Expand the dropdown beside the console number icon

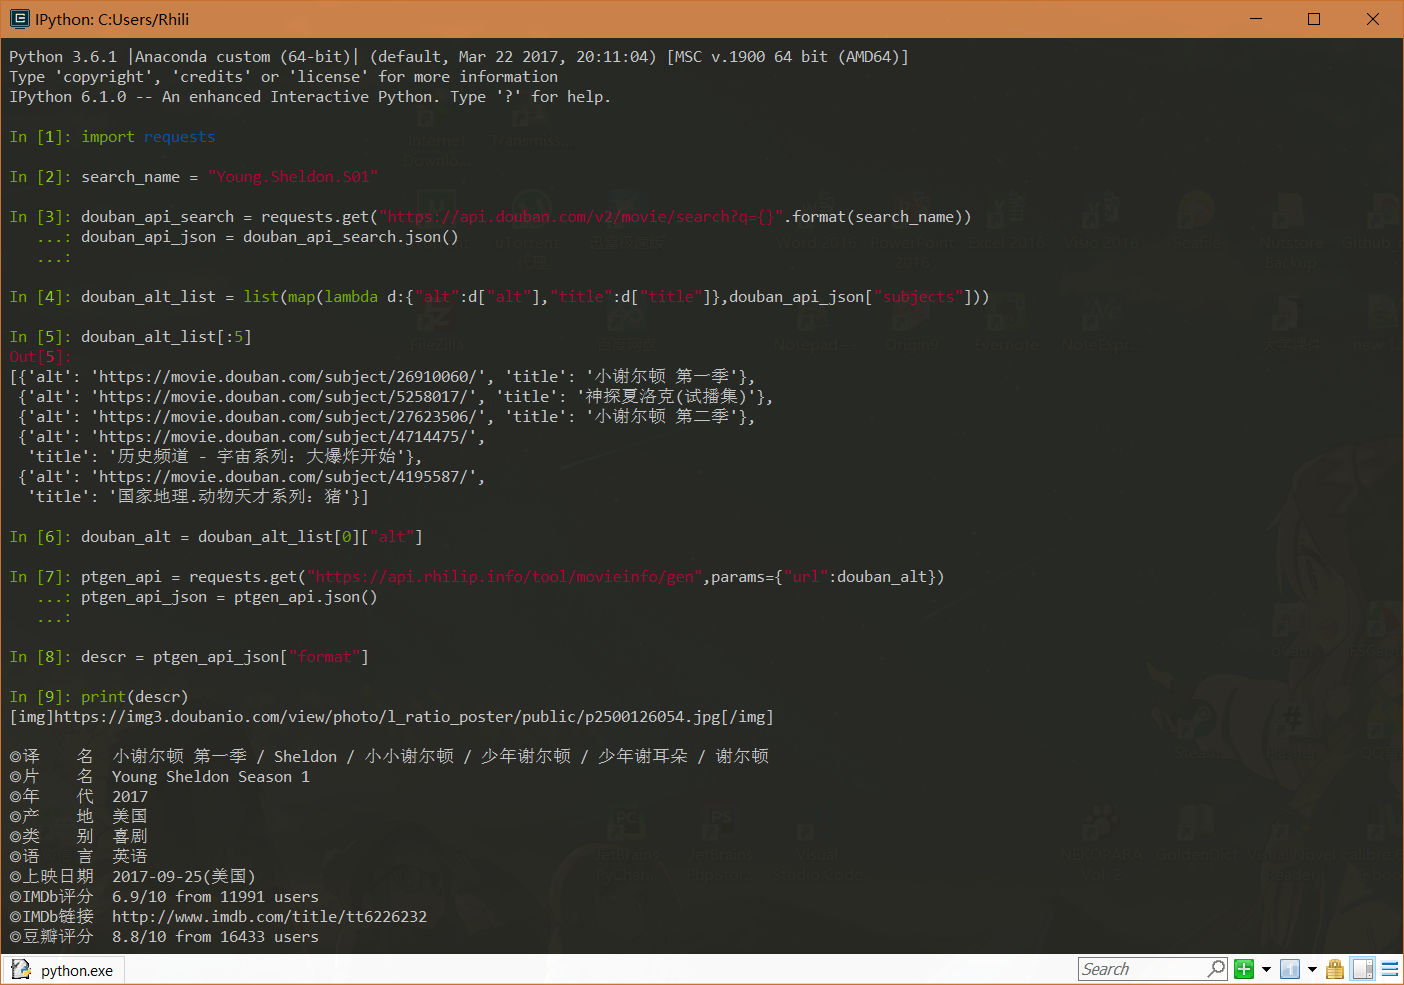[x=1312, y=969]
